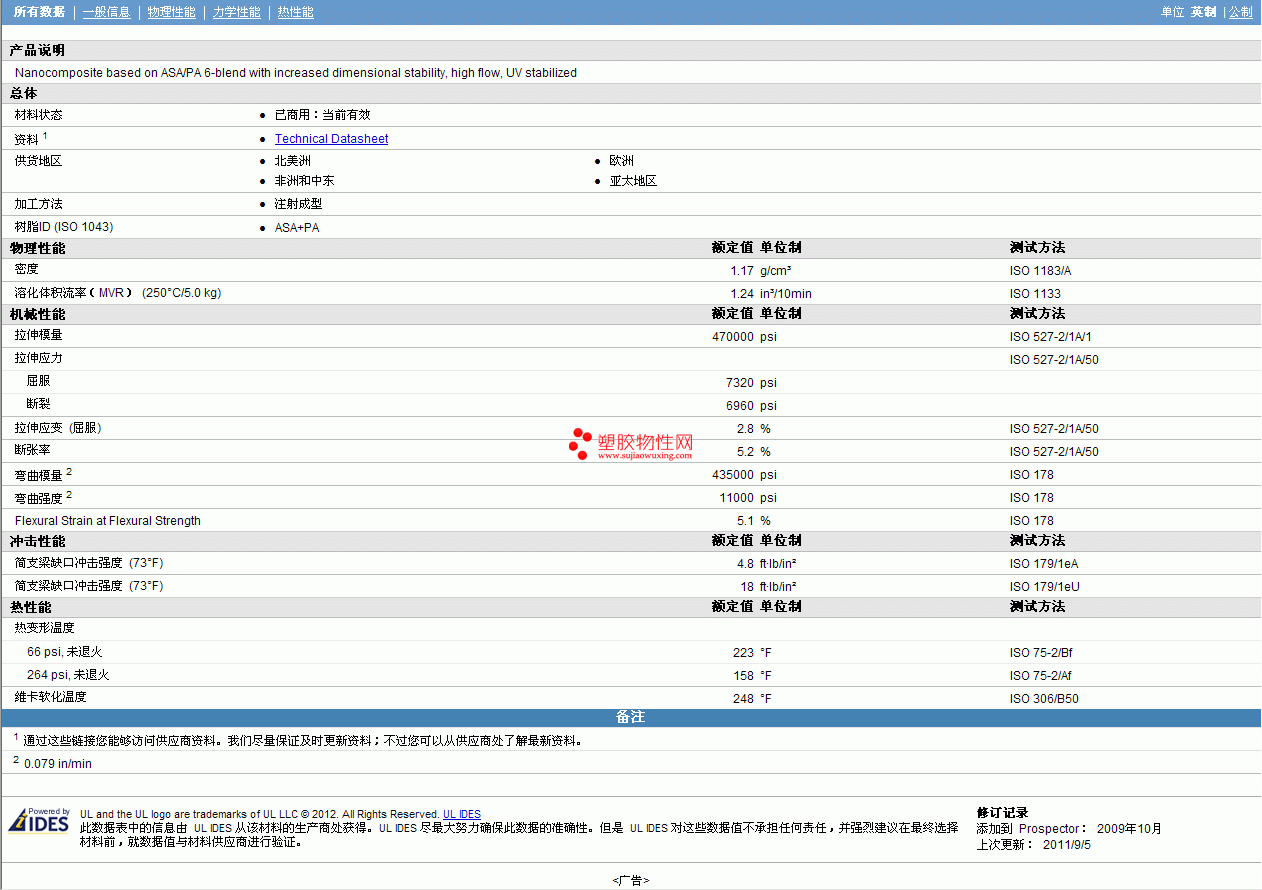Viewport: 1262px width, 890px height.
Task: Follow the UL IDES link in the footer
Action: tap(462, 815)
